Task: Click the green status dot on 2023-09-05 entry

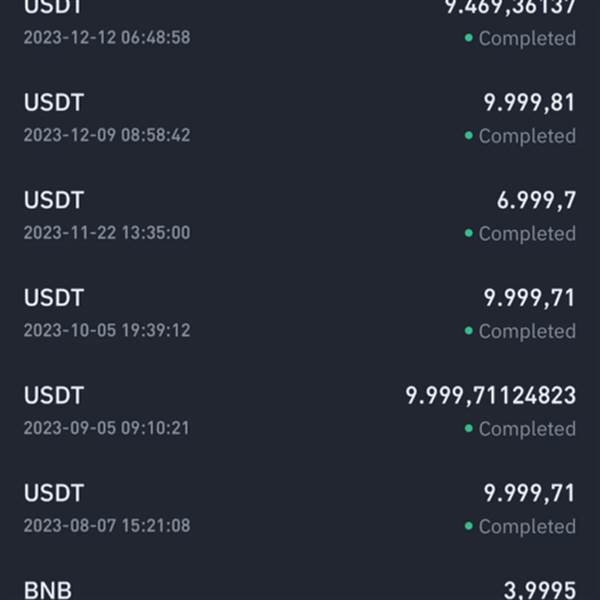Action: pyautogui.click(x=468, y=428)
